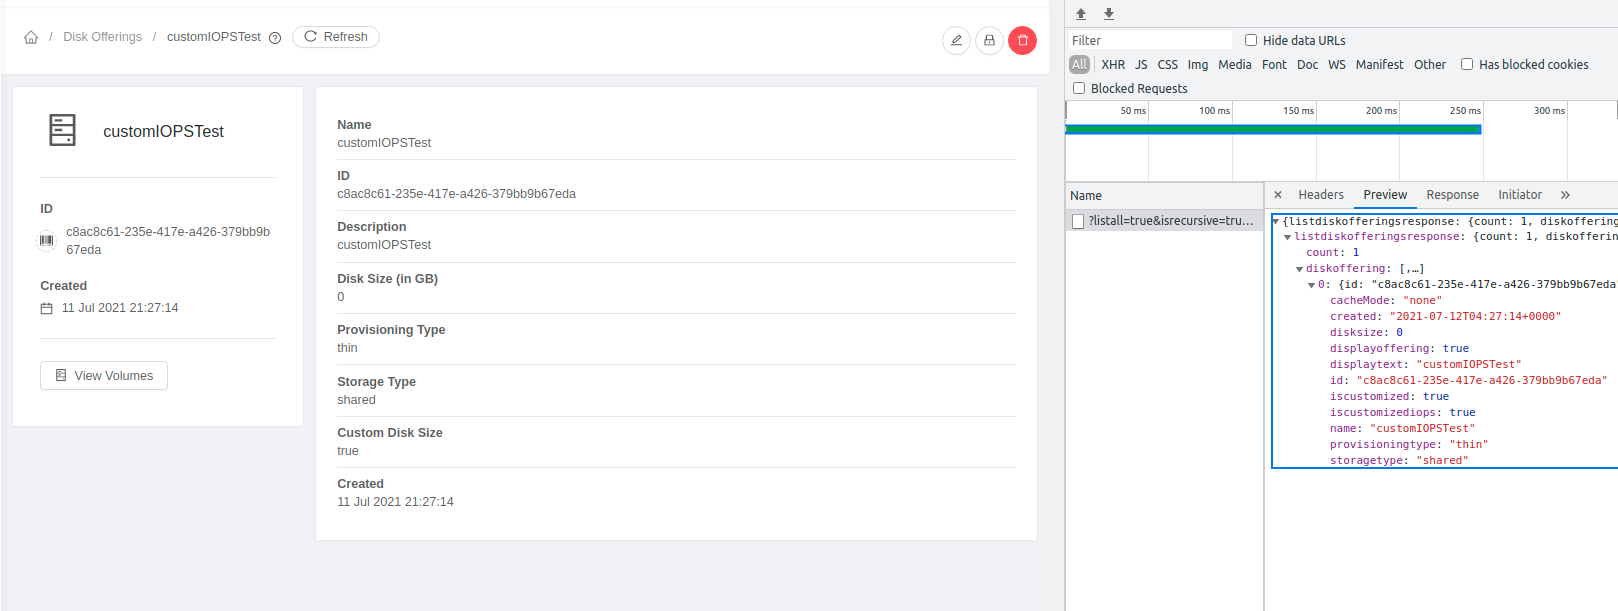The width and height of the screenshot is (1618, 611).
Task: Filter requests by Other
Action: point(1430,64)
